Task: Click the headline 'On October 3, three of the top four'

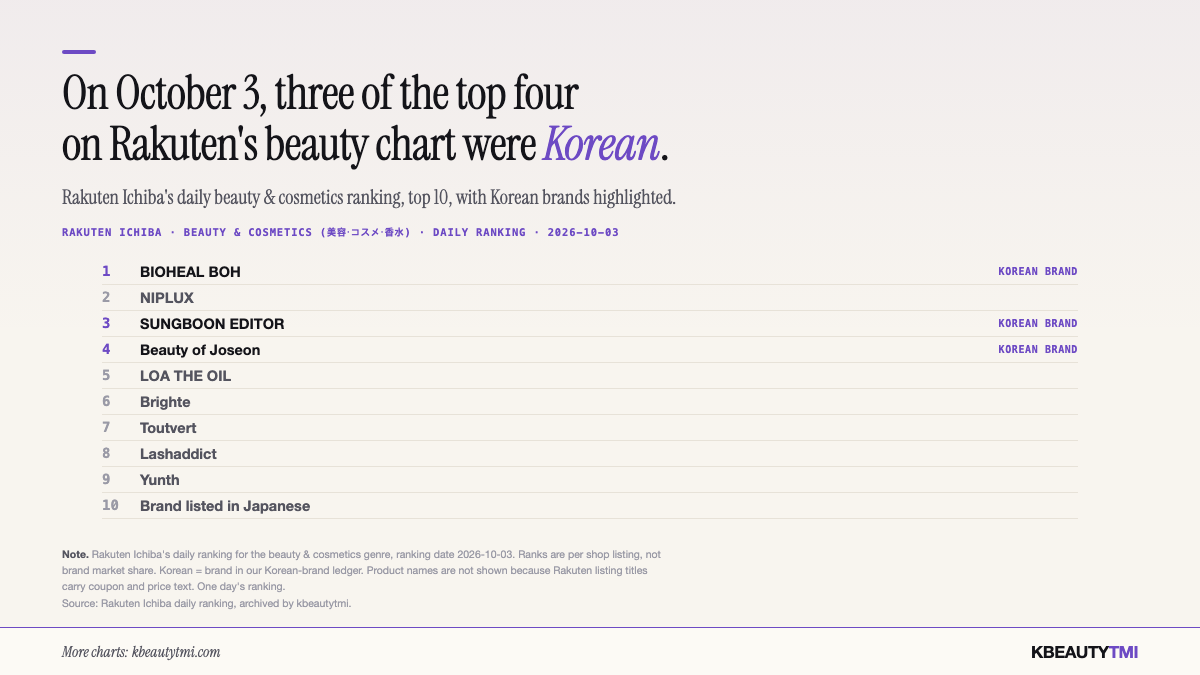Action: click(x=320, y=94)
